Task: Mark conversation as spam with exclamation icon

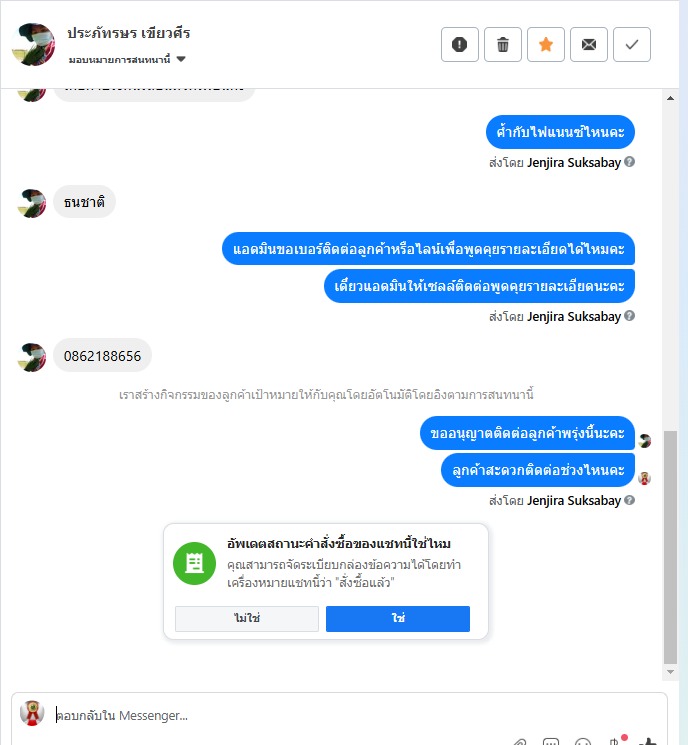Action: pos(459,45)
